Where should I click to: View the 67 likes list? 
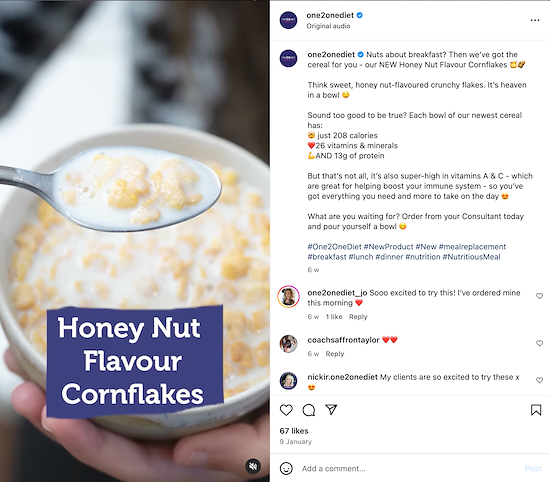tap(294, 431)
